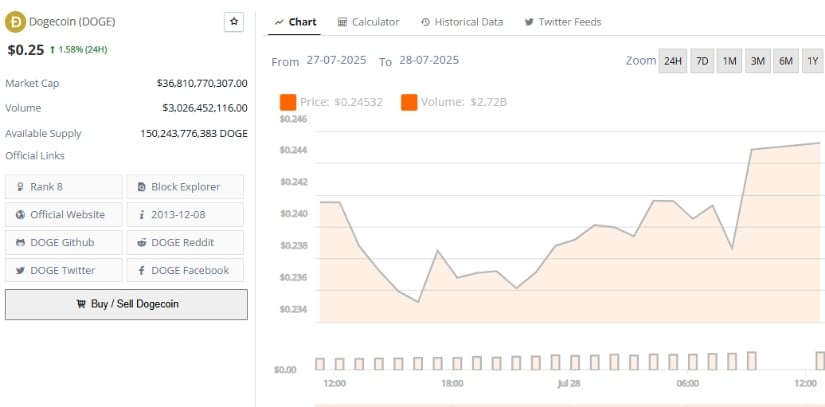This screenshot has width=825, height=407.
Task: Click the Rank 8 button
Action: pos(64,187)
